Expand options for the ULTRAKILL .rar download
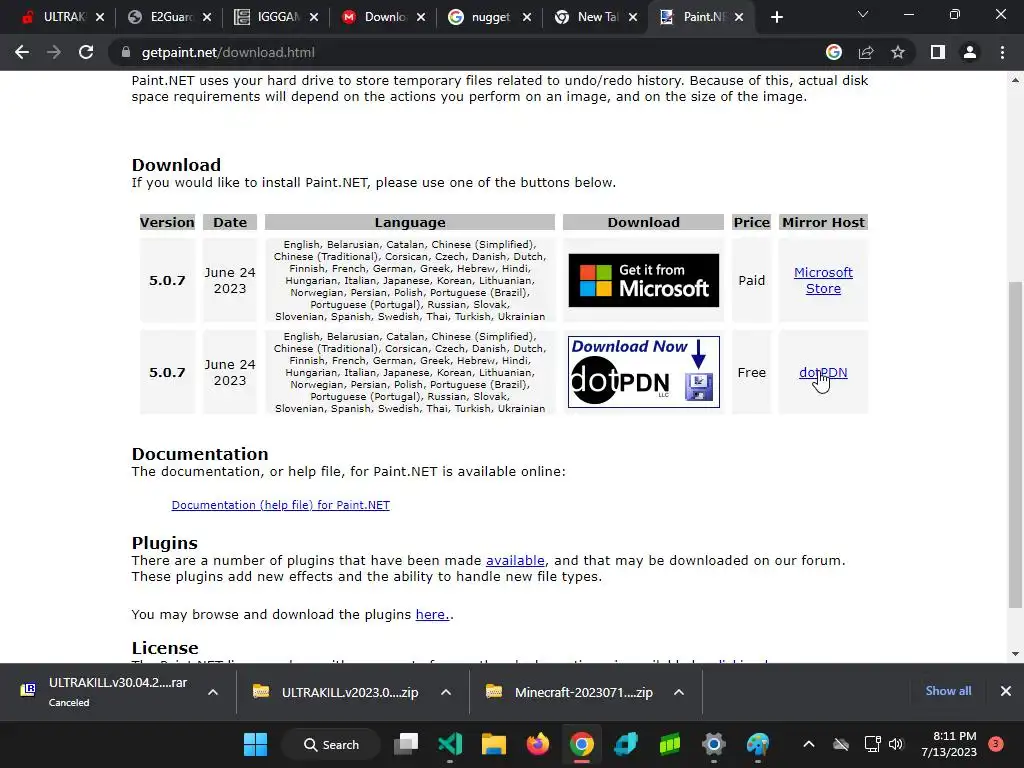Viewport: 1024px width, 768px height. coord(213,692)
